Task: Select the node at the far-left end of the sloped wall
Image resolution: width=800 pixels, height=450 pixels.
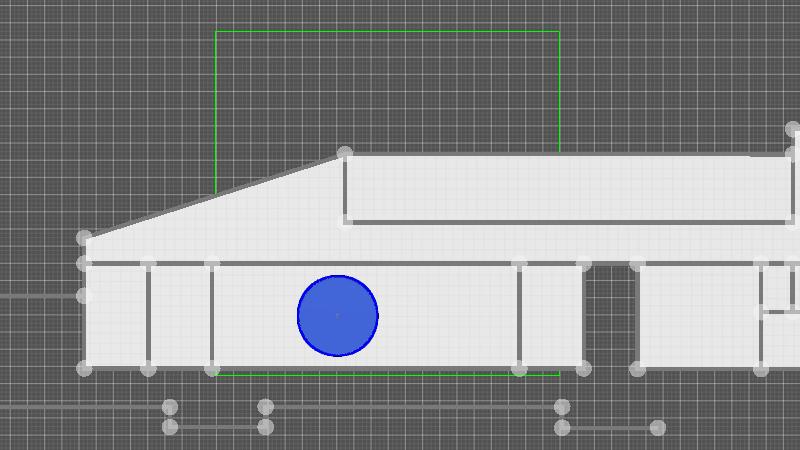Action: (84, 238)
